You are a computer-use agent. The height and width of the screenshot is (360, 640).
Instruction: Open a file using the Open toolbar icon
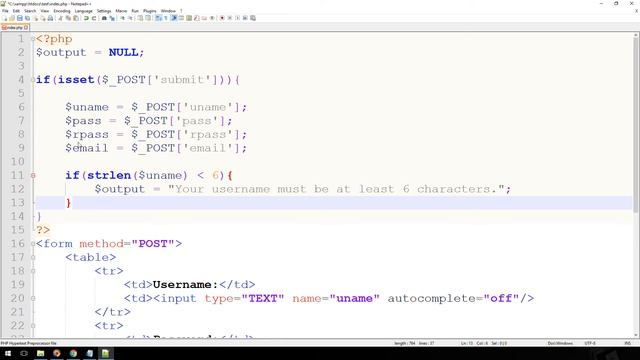[12, 18]
